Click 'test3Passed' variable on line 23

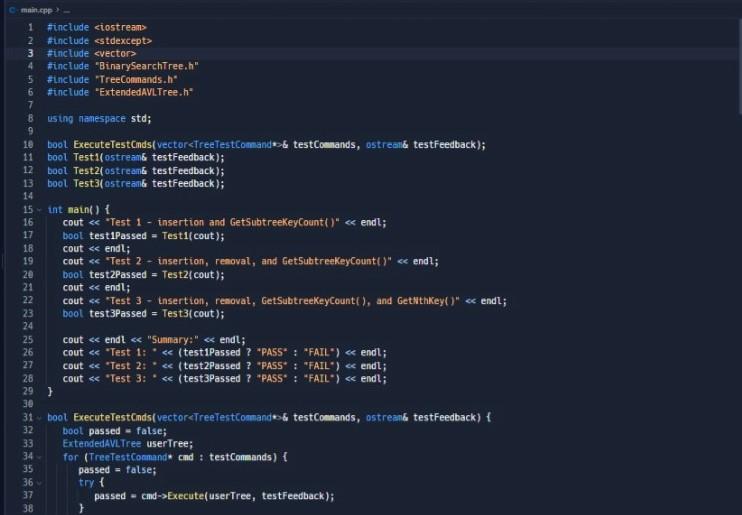click(x=118, y=313)
